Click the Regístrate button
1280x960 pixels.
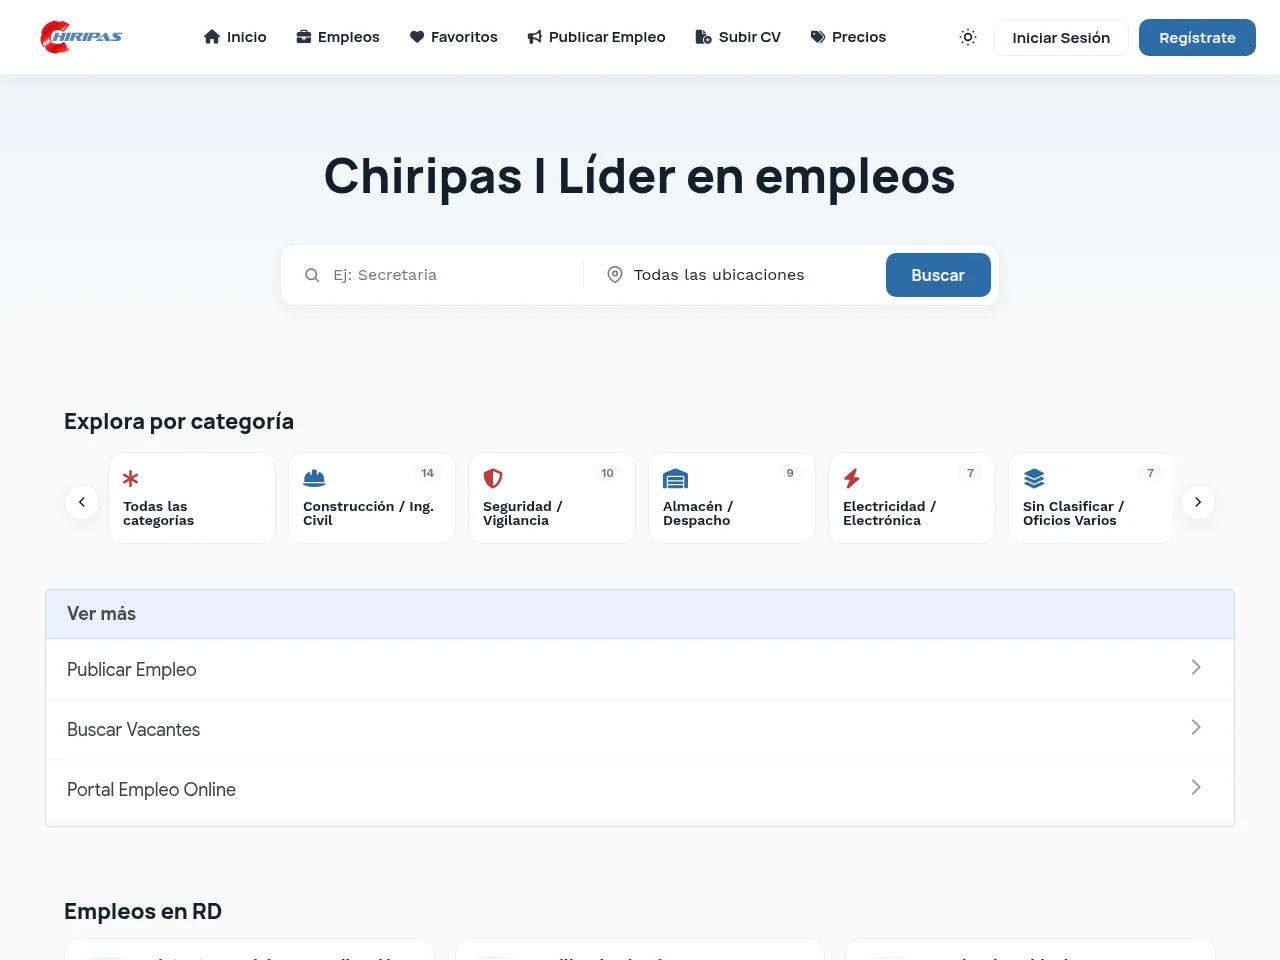pos(1197,37)
